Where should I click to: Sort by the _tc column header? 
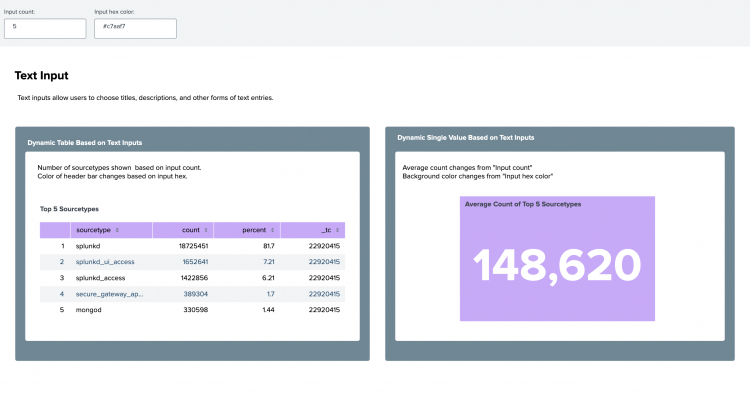(x=313, y=230)
